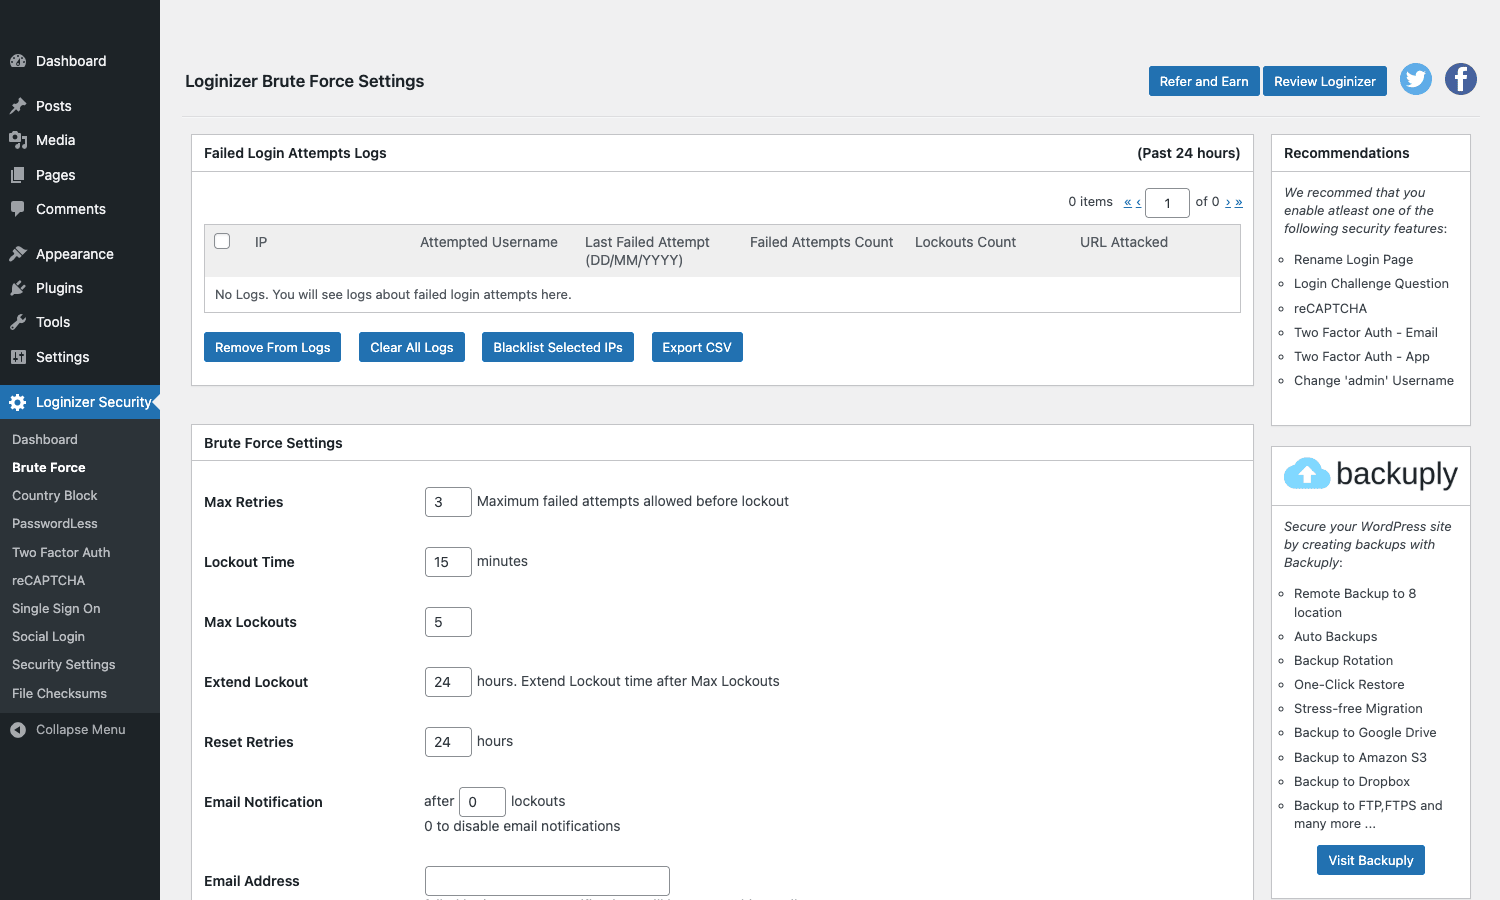
Task: Click the Tools wrench icon
Action: click(x=18, y=322)
